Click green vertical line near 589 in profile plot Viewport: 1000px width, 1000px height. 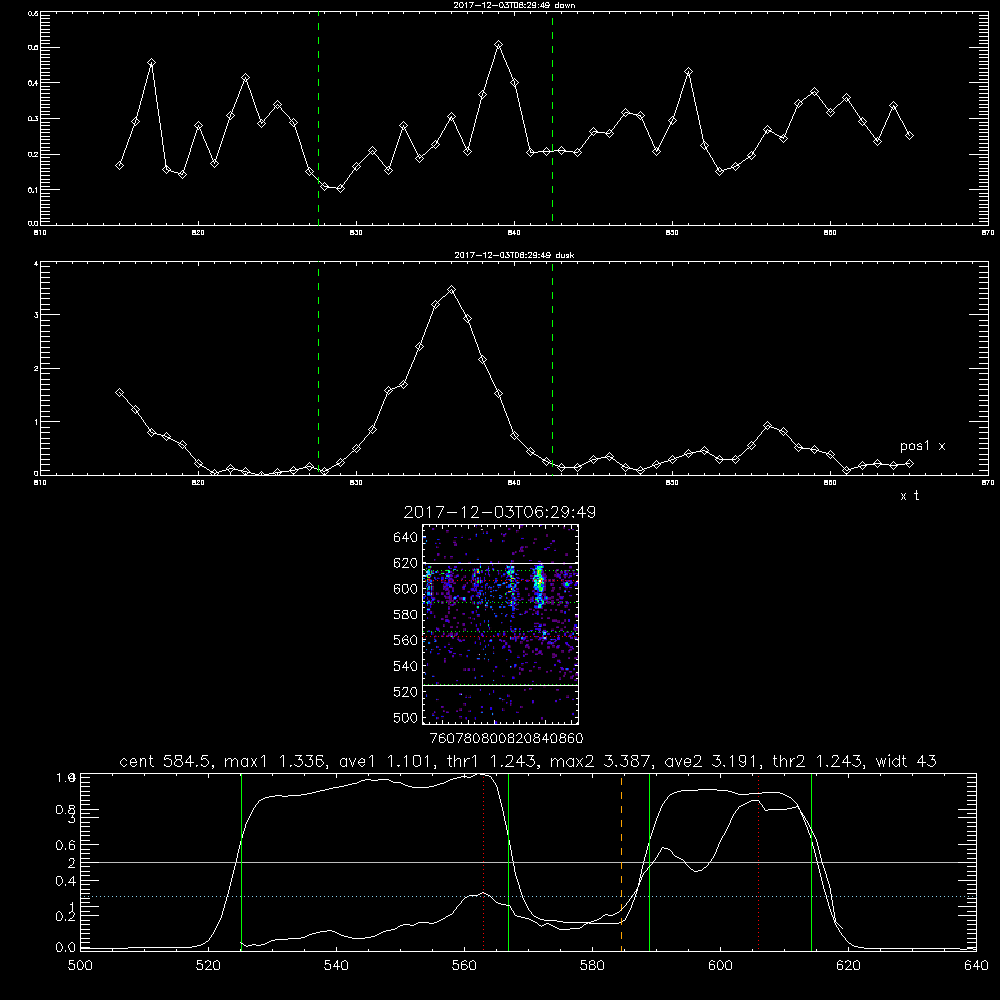649,862
